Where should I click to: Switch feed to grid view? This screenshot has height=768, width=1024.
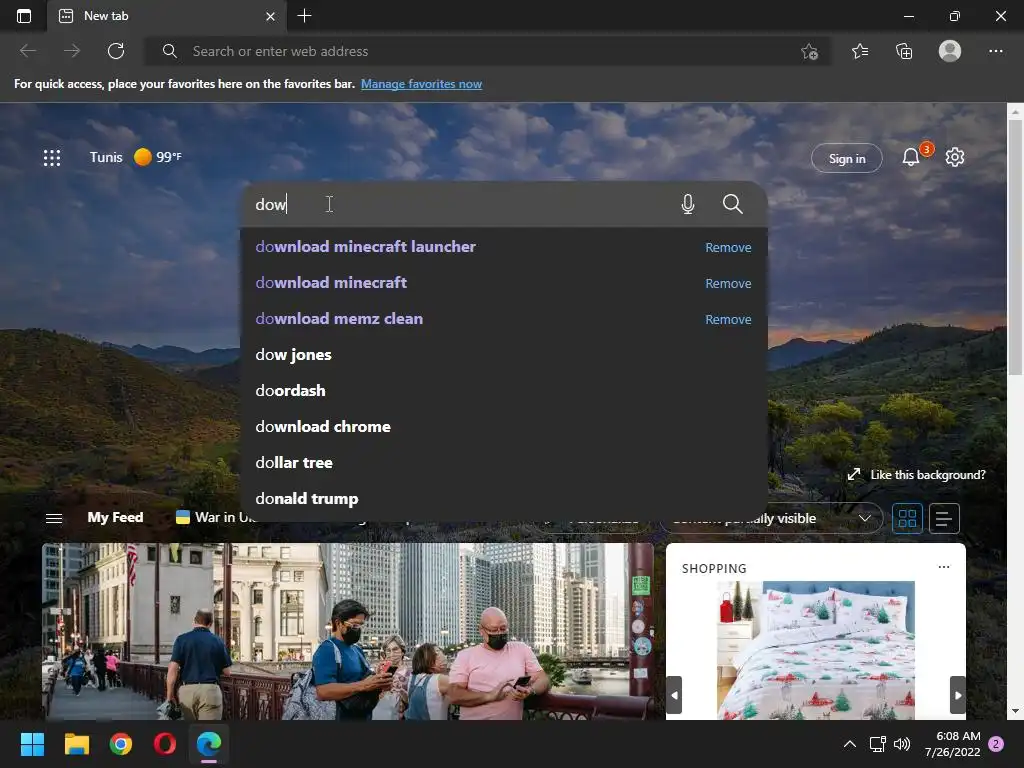[x=907, y=519]
